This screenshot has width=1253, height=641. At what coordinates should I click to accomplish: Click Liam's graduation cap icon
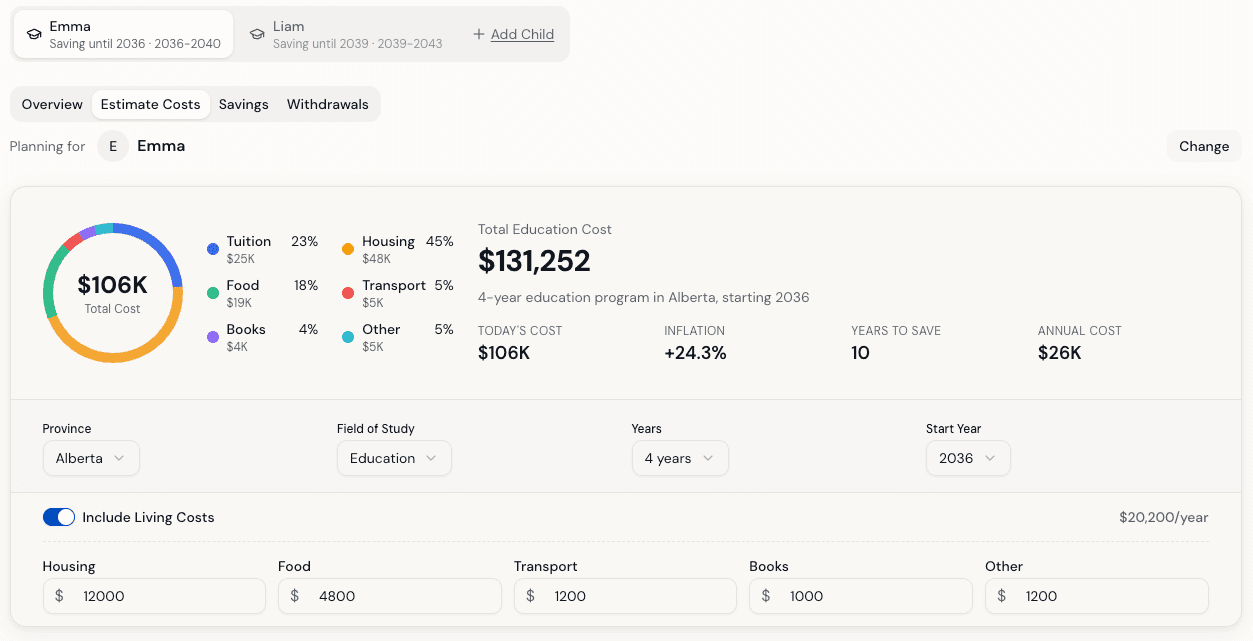[258, 33]
